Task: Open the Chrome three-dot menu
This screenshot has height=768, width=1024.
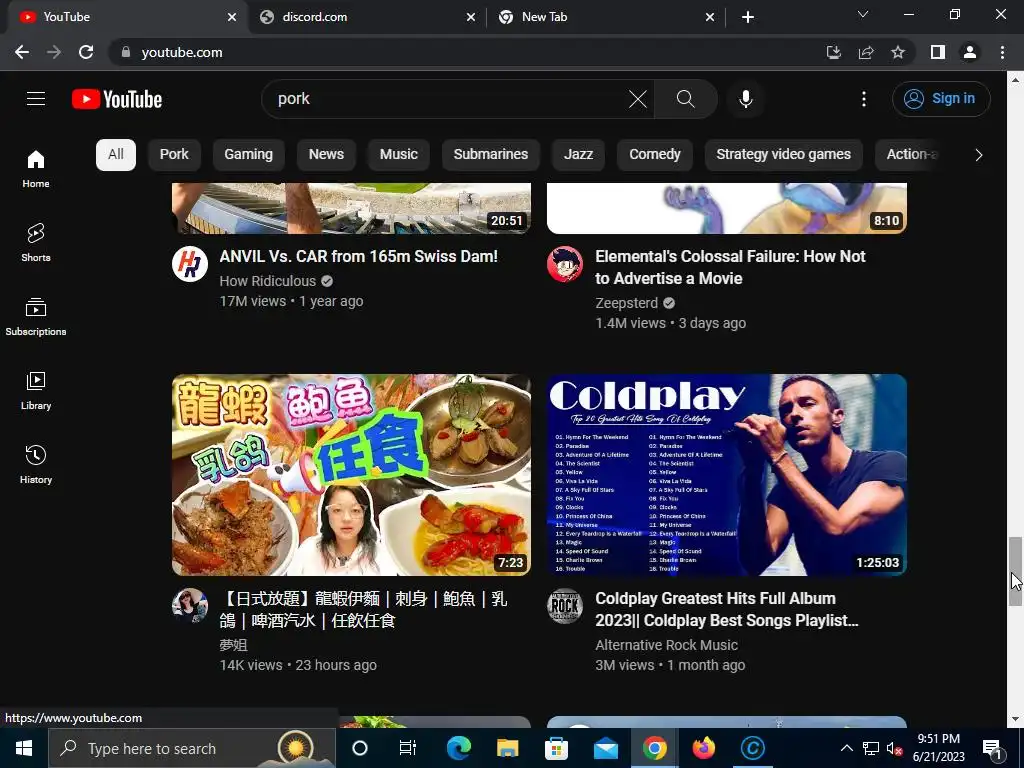Action: [x=1002, y=52]
